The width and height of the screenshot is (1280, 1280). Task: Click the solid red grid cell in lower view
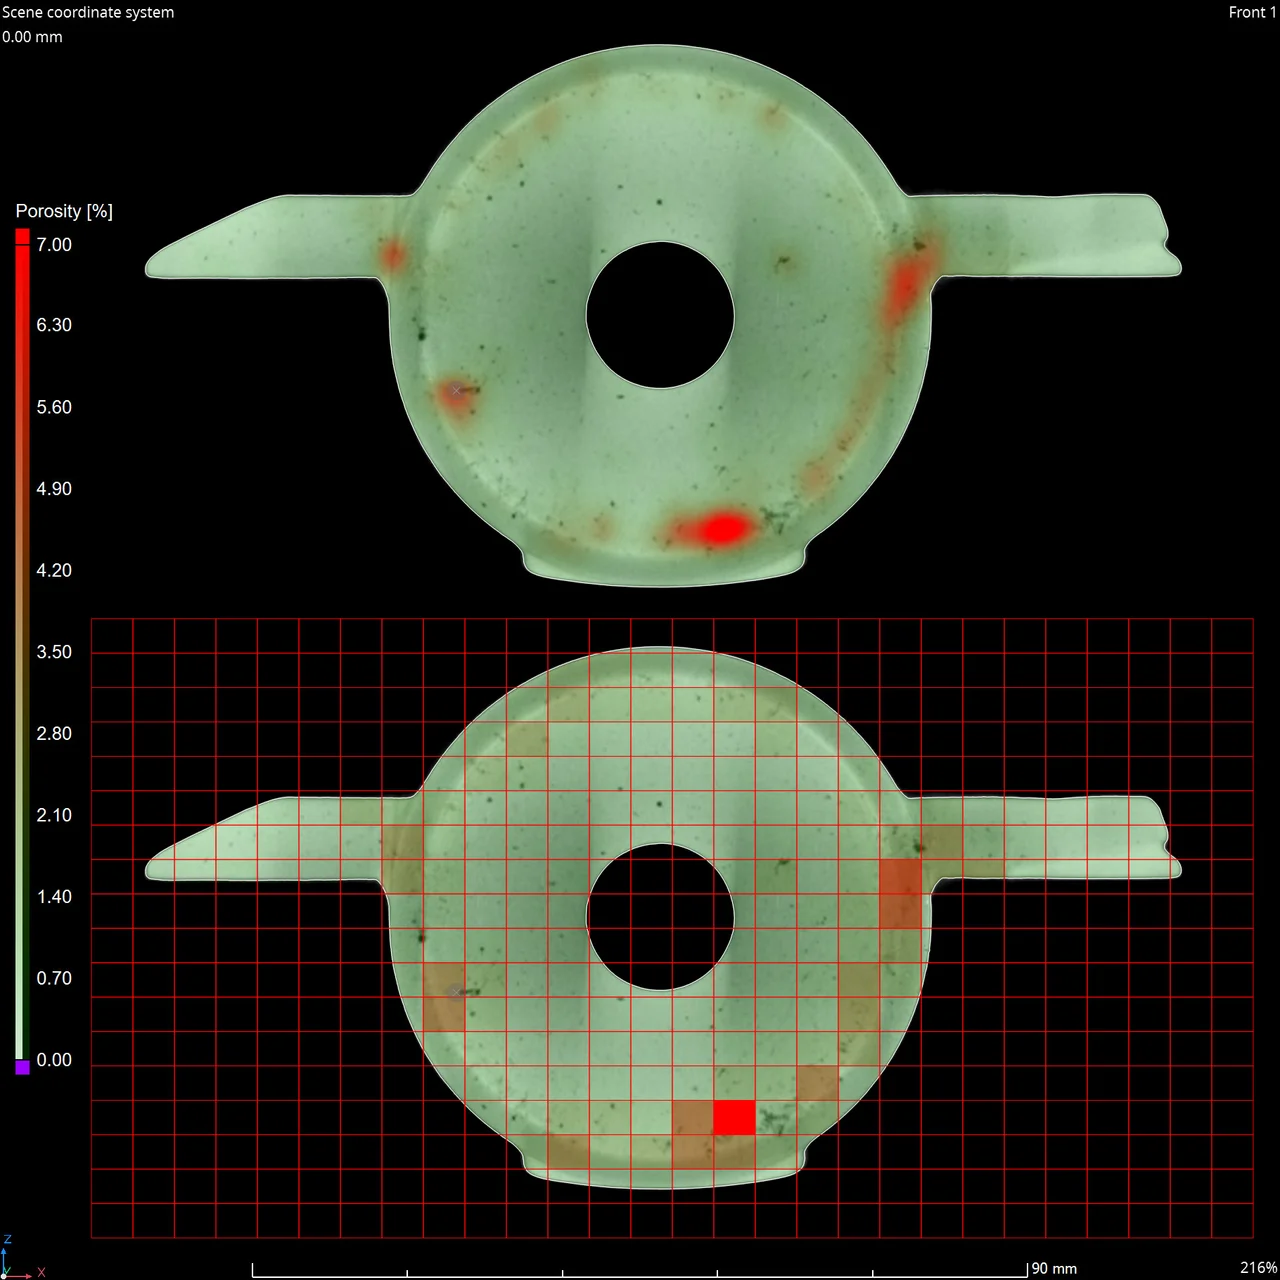(x=734, y=1117)
